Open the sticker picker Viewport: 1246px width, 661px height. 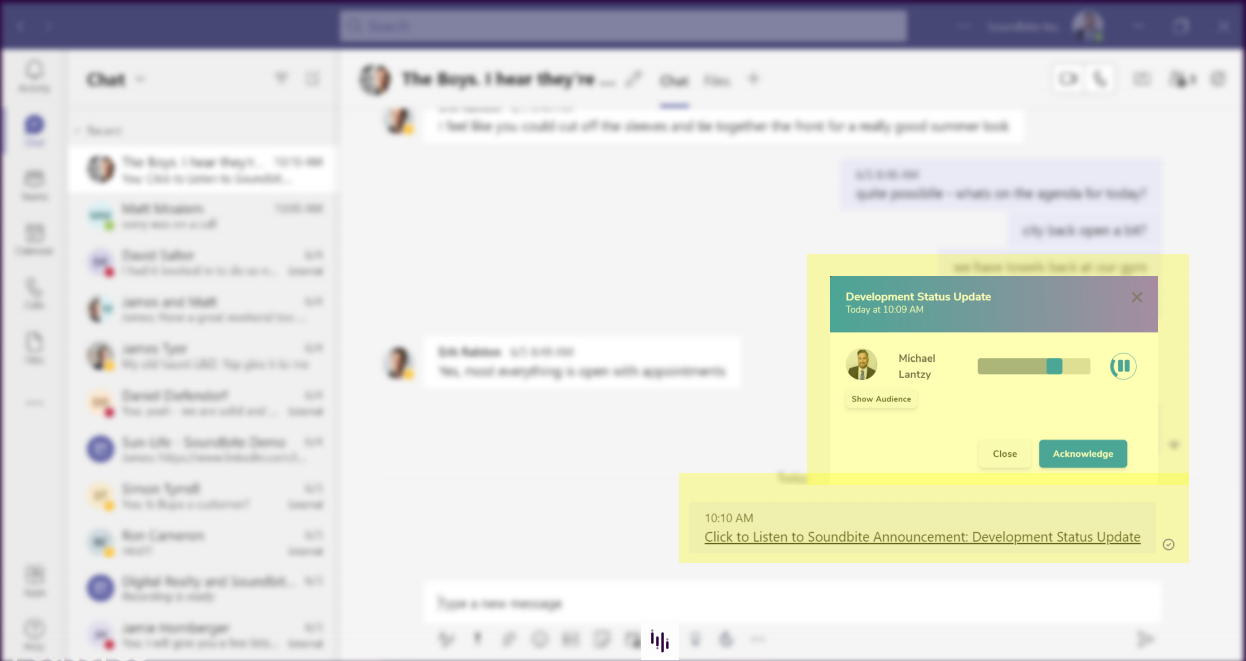pos(602,639)
